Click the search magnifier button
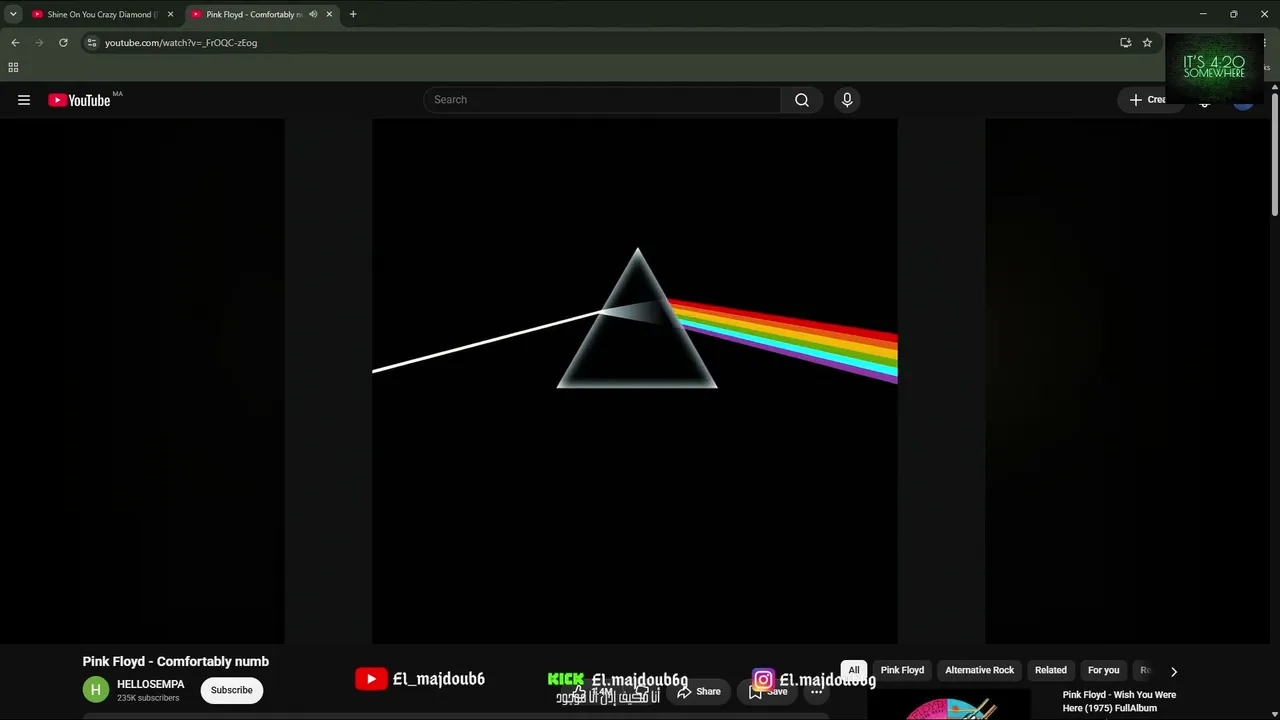 pos(802,100)
